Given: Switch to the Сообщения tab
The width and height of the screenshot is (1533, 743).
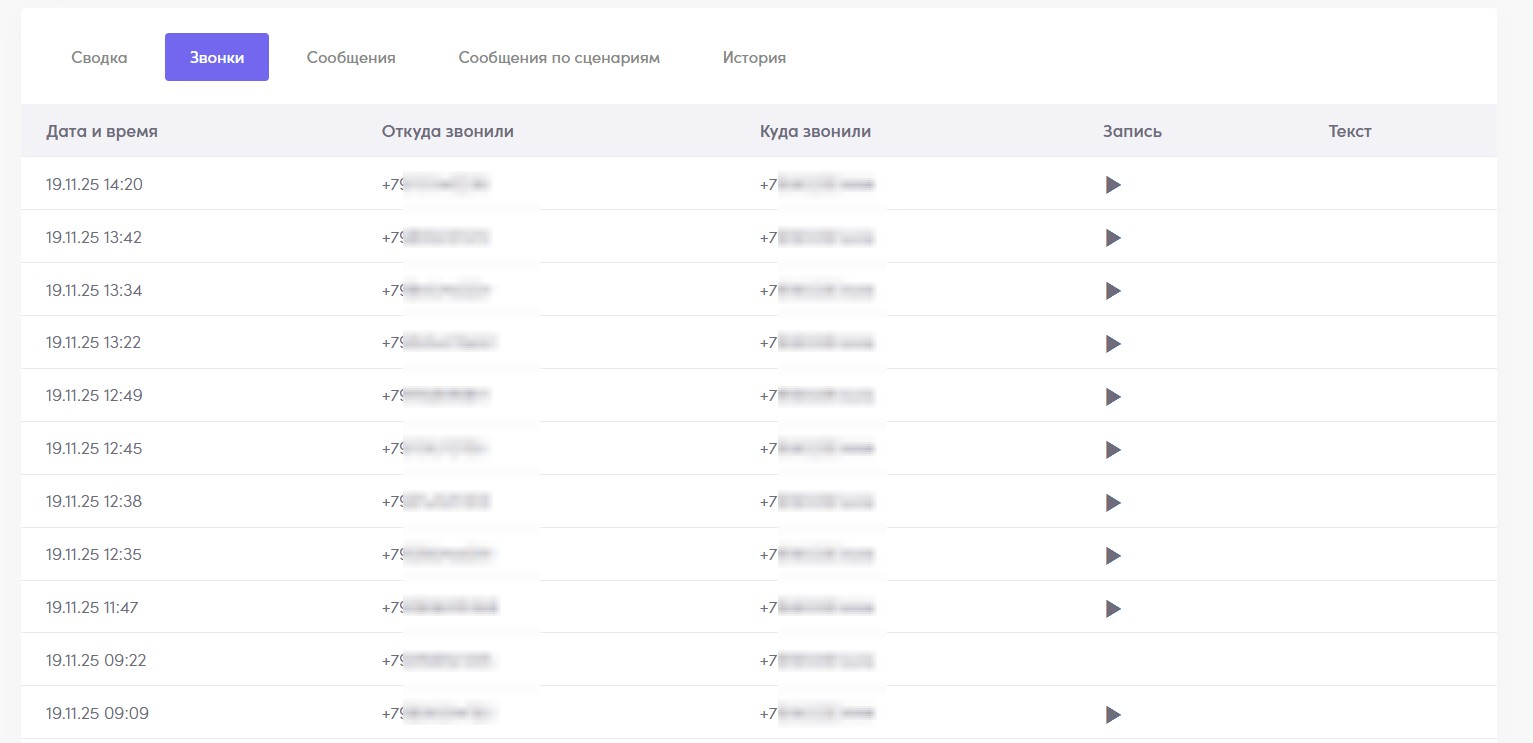Looking at the screenshot, I should (x=351, y=58).
